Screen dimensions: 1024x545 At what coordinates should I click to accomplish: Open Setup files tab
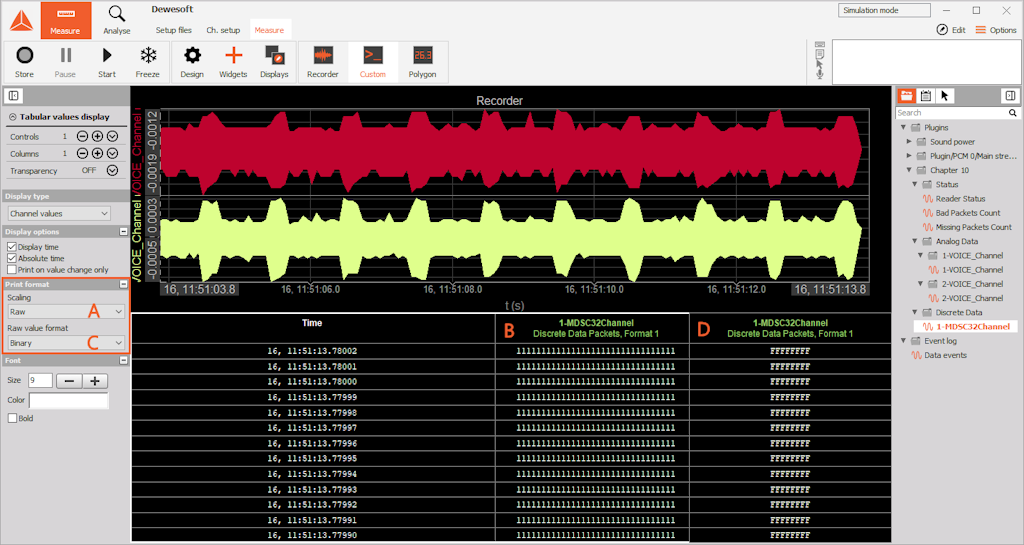point(174,30)
